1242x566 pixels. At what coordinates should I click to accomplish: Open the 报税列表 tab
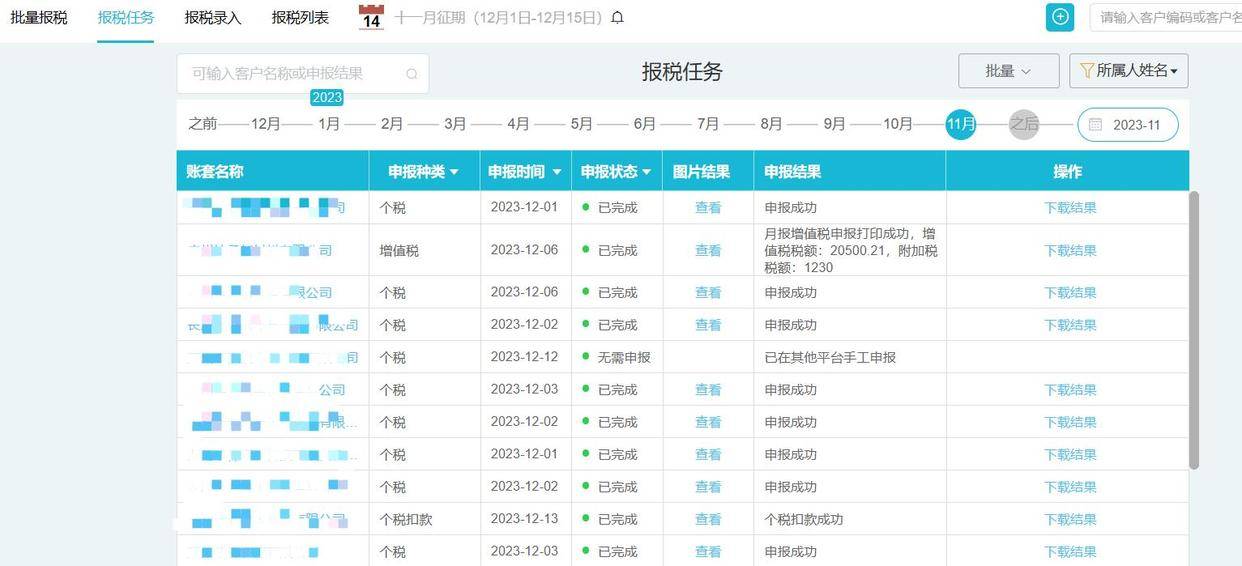click(300, 17)
